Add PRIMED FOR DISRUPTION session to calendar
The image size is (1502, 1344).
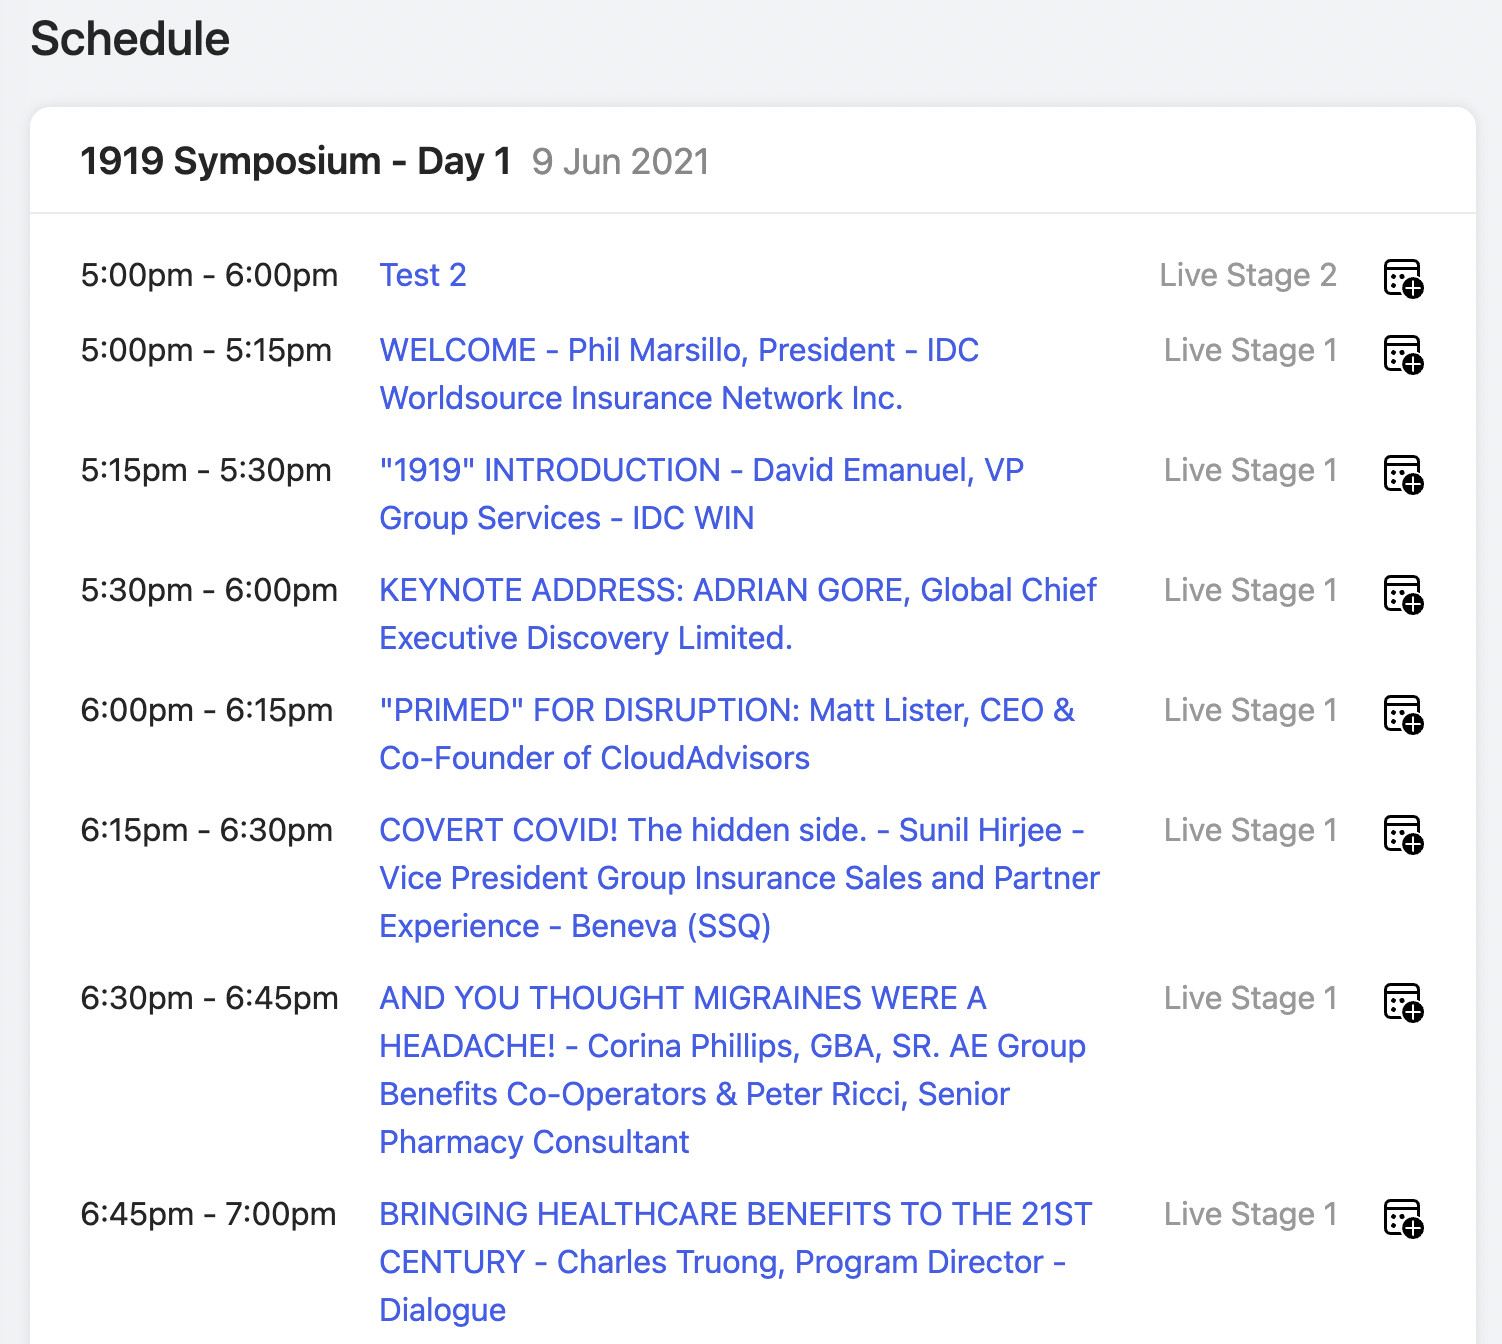(1403, 713)
